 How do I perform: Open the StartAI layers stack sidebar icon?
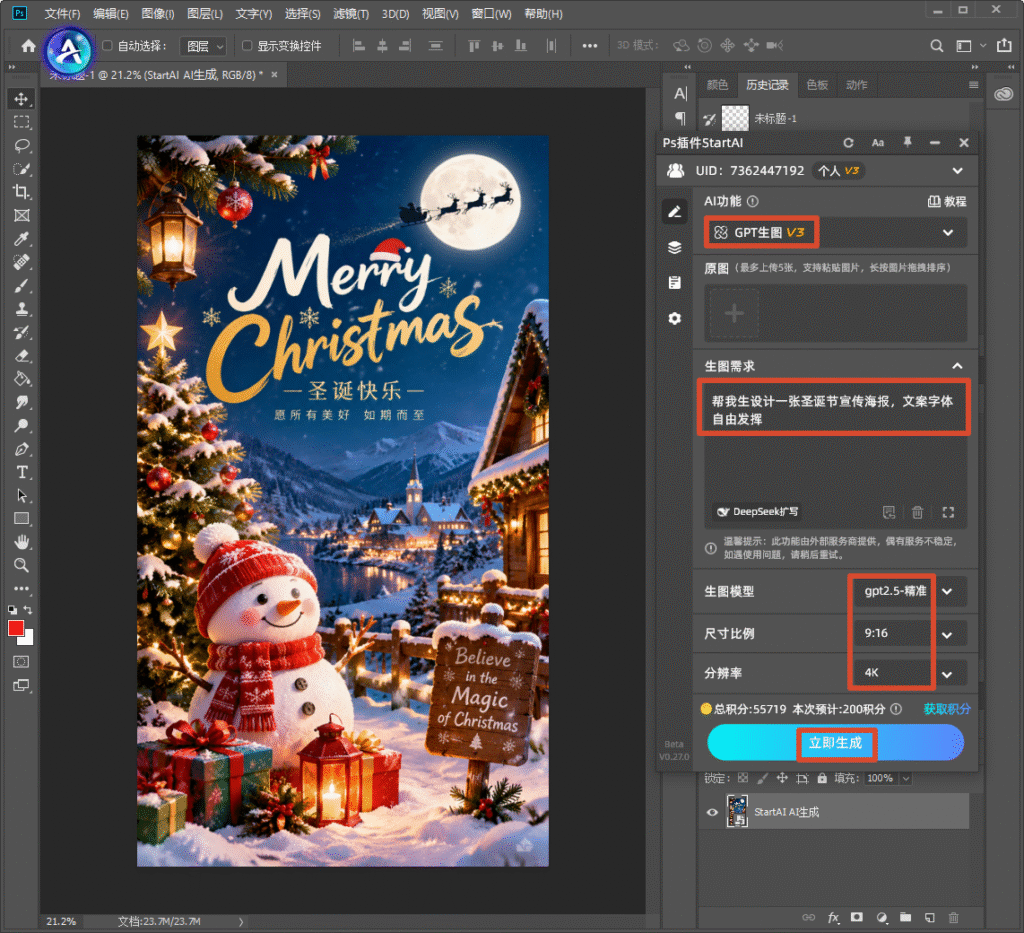(675, 247)
